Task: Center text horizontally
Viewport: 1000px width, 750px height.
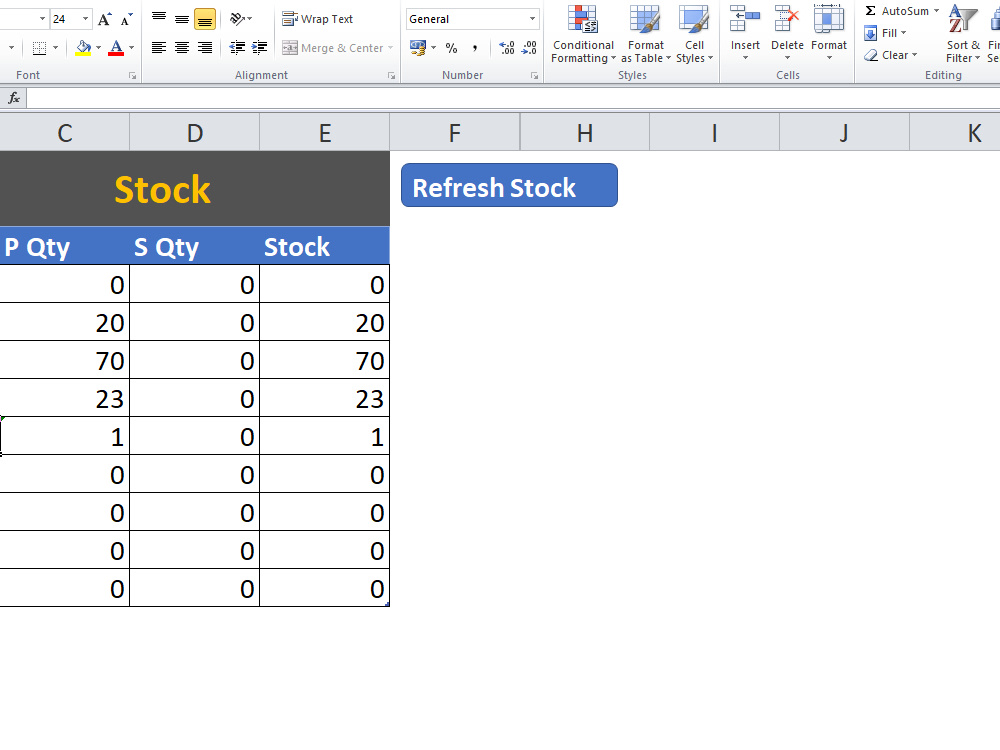Action: [x=182, y=48]
